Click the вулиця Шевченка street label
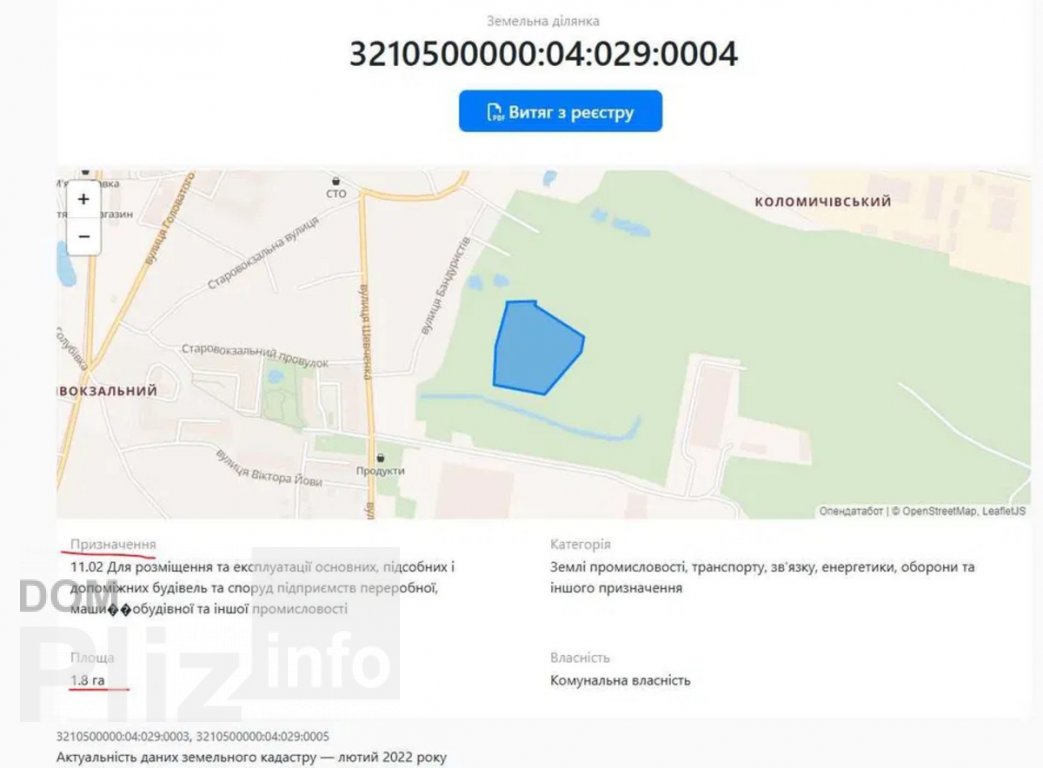Image resolution: width=1043 pixels, height=768 pixels. point(365,332)
